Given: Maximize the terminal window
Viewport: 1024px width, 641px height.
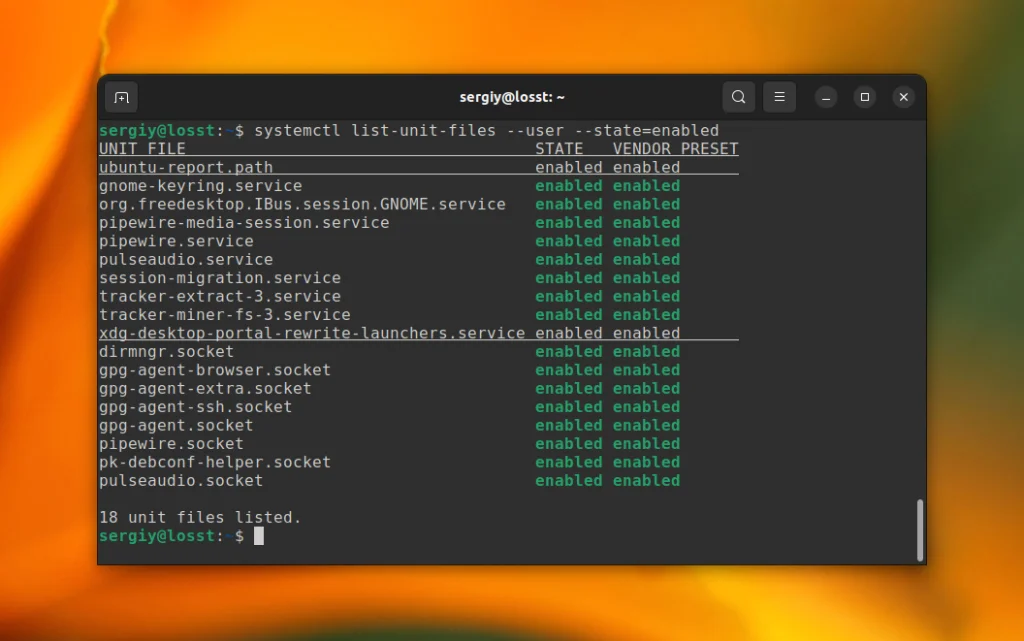Looking at the screenshot, I should pyautogui.click(x=865, y=97).
